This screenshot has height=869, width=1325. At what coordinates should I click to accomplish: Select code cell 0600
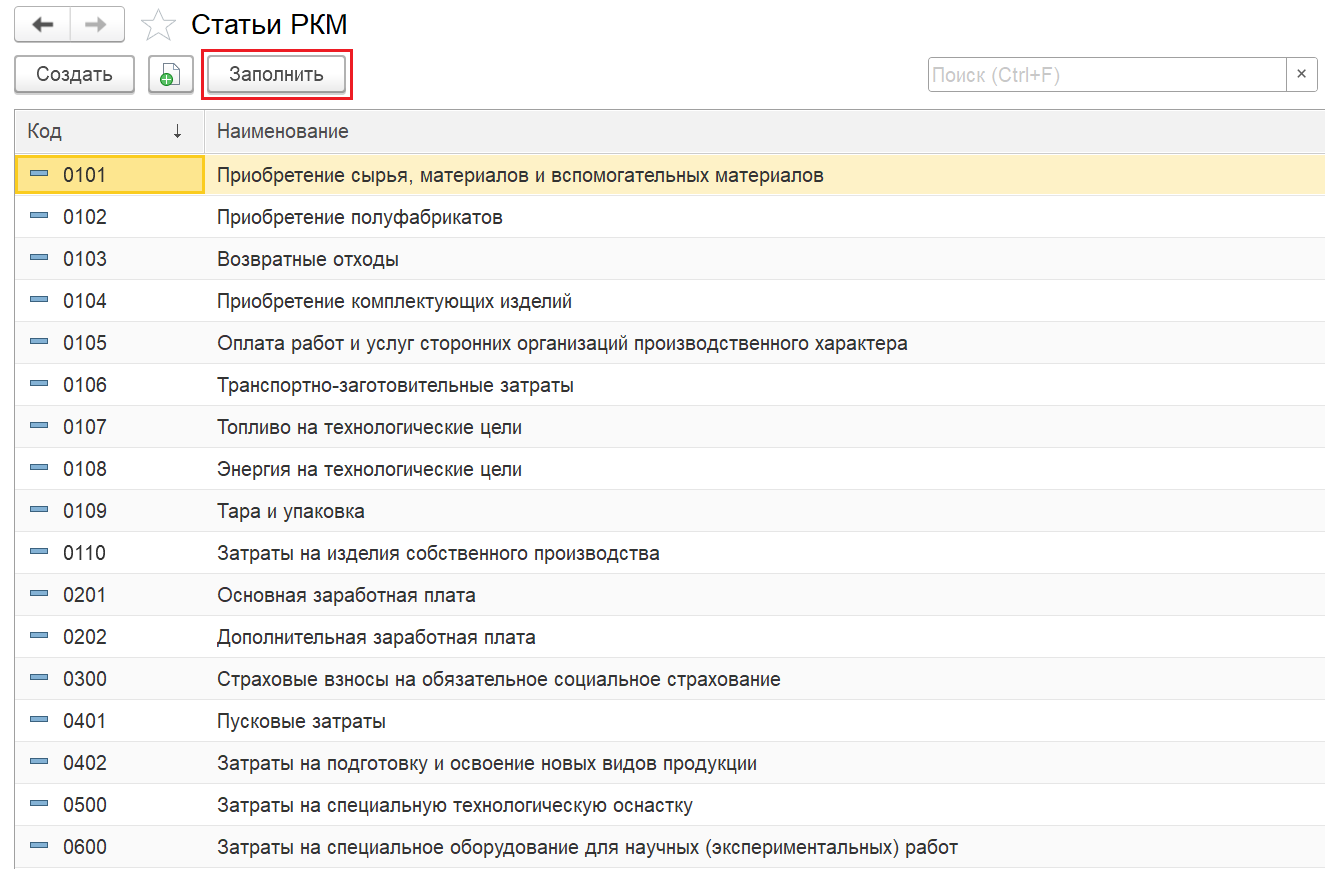pyautogui.click(x=110, y=847)
